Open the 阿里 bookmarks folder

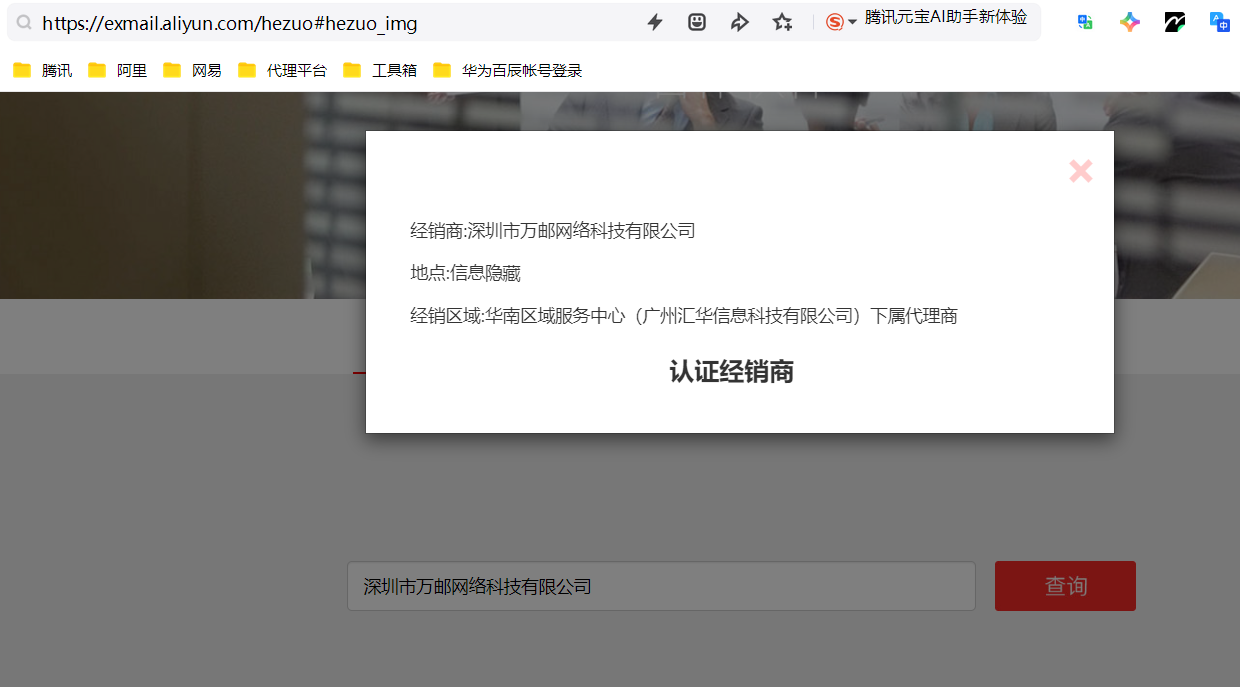coord(118,70)
